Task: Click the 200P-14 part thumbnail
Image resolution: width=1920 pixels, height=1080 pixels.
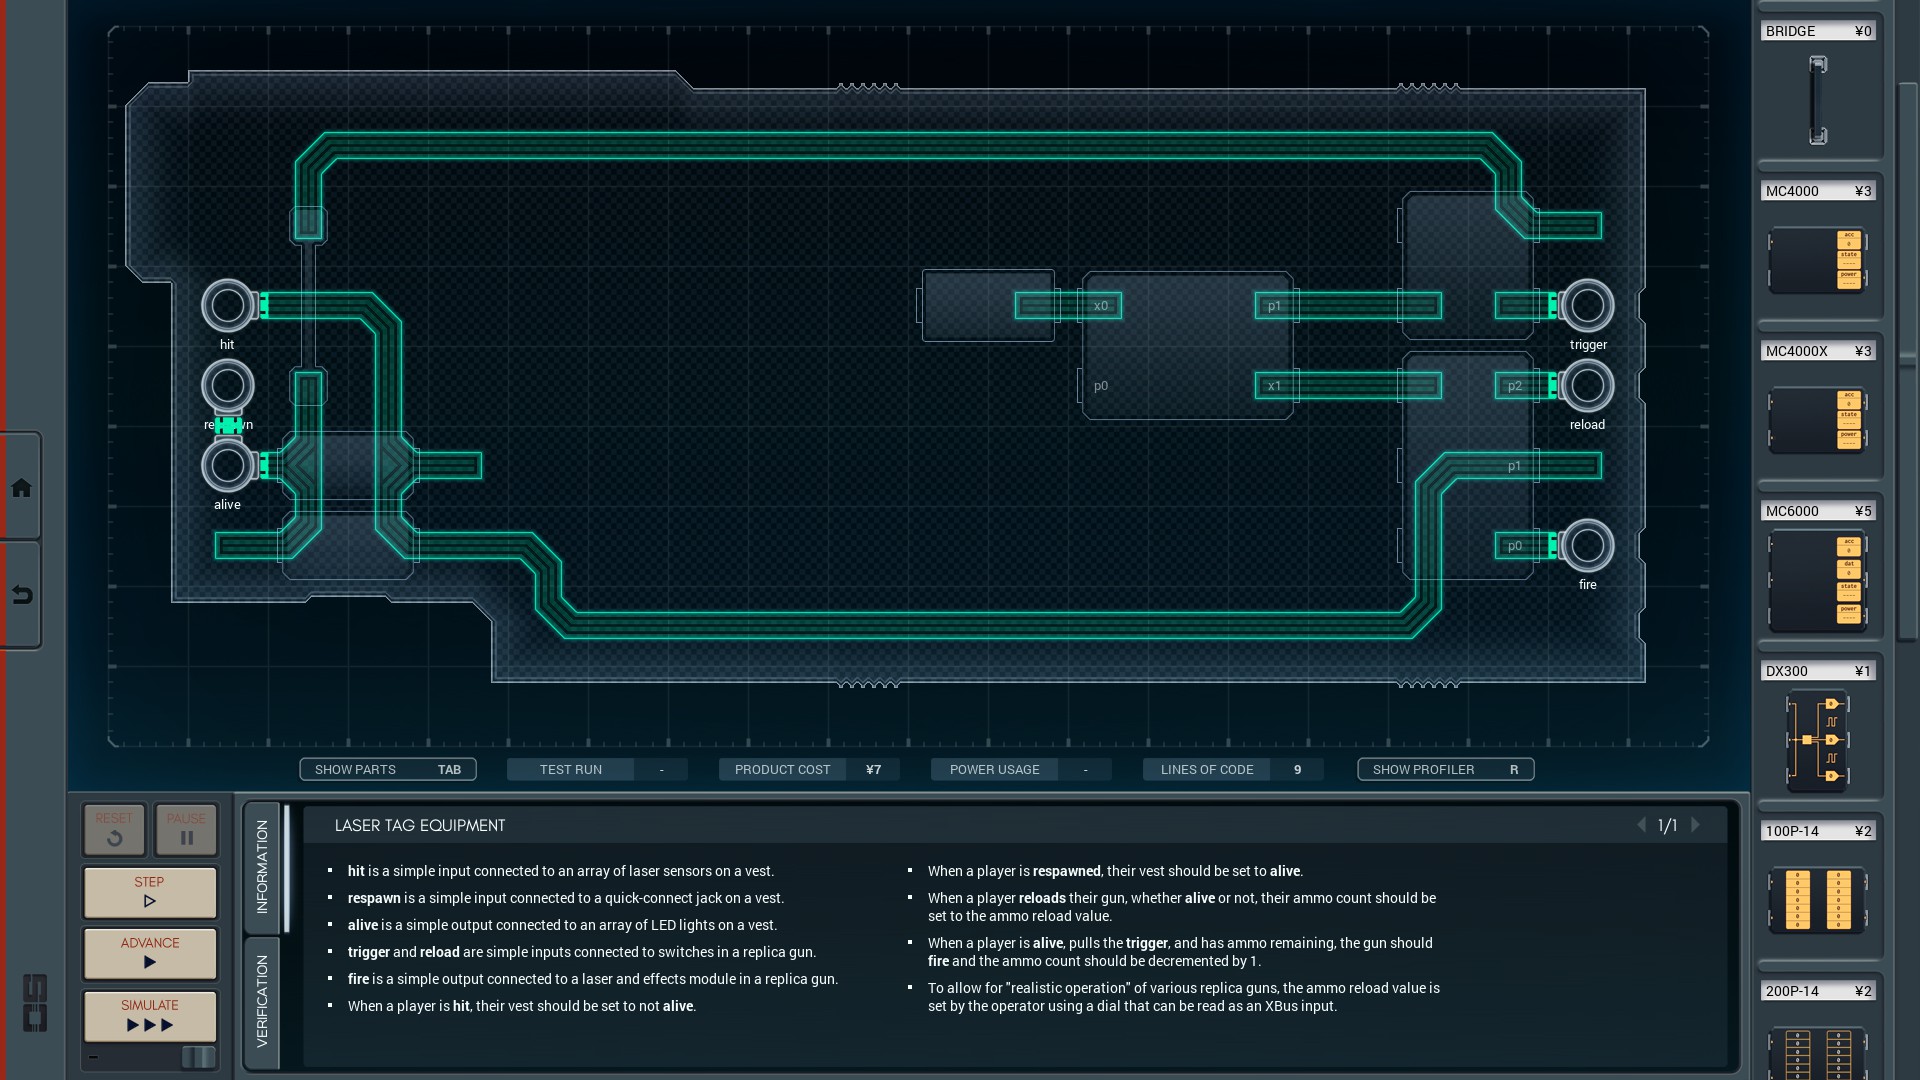Action: (x=1817, y=1052)
